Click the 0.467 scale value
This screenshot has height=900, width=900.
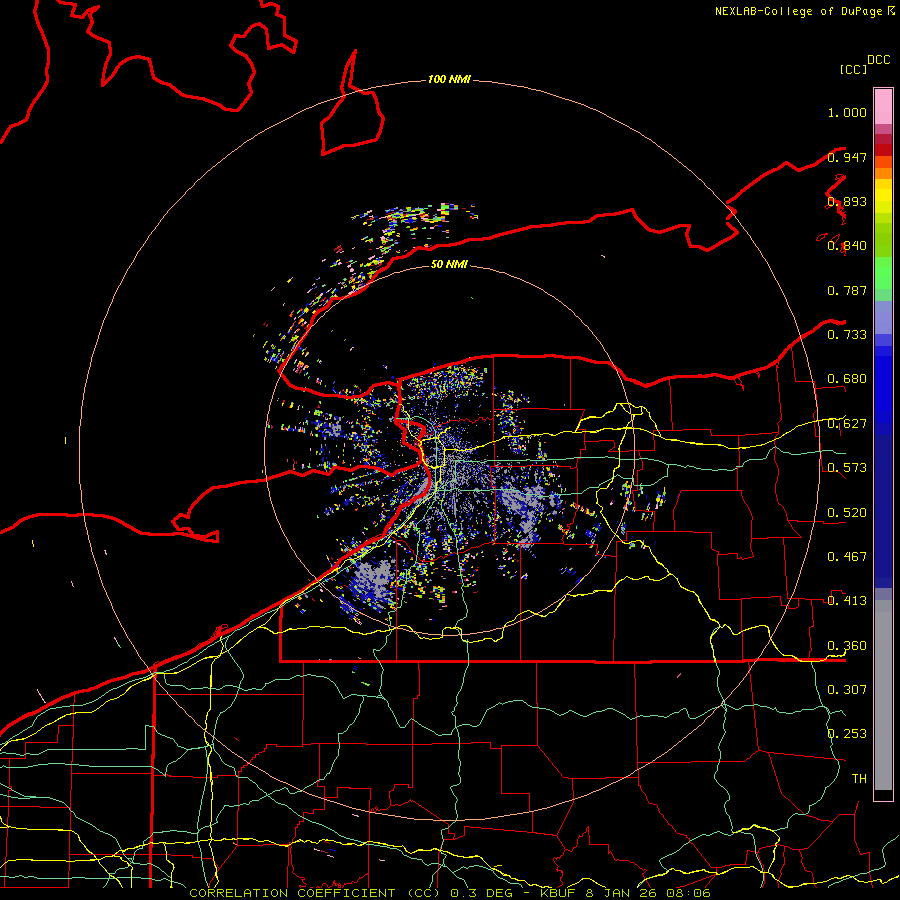[847, 557]
